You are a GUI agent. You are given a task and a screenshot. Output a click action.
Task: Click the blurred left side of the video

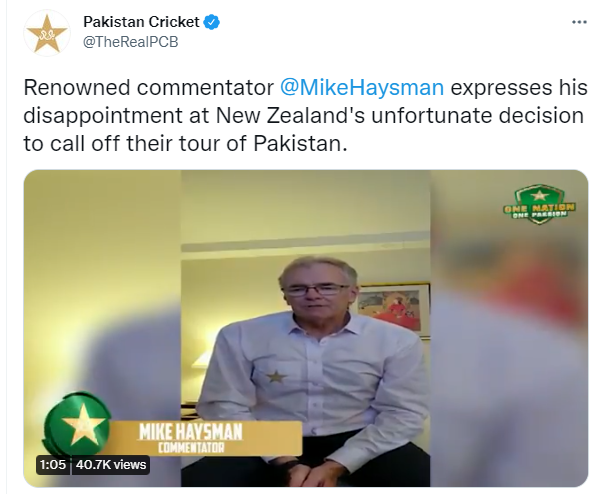102,328
